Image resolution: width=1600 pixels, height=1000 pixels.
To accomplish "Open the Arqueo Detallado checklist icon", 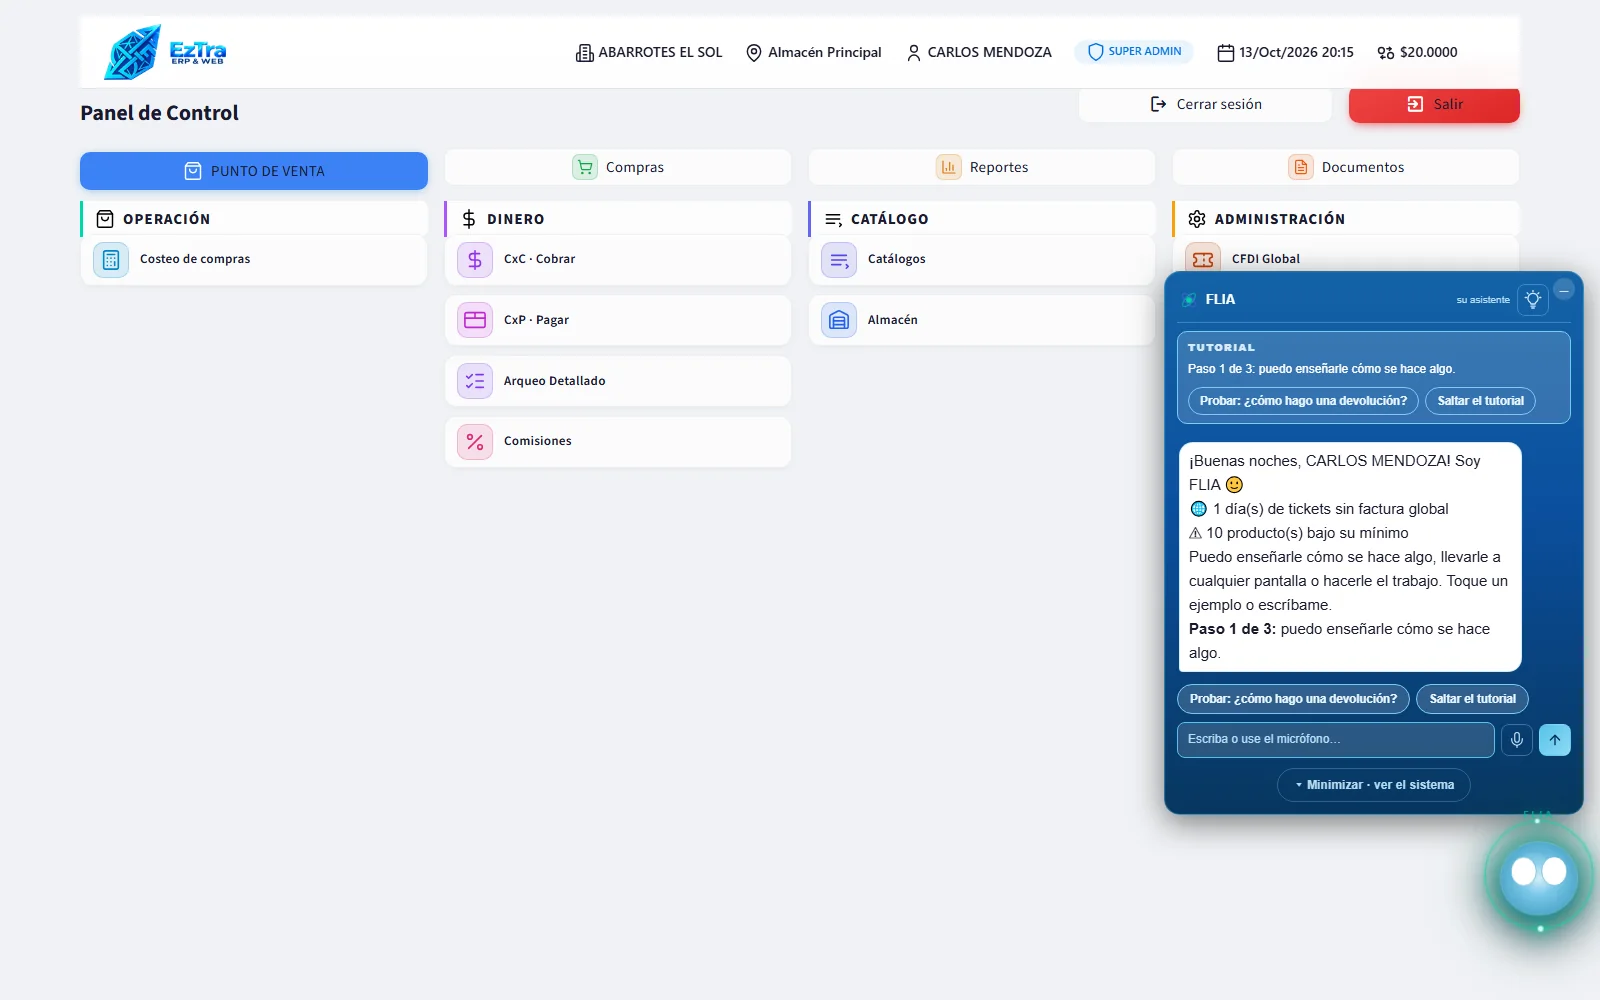I will tap(475, 381).
